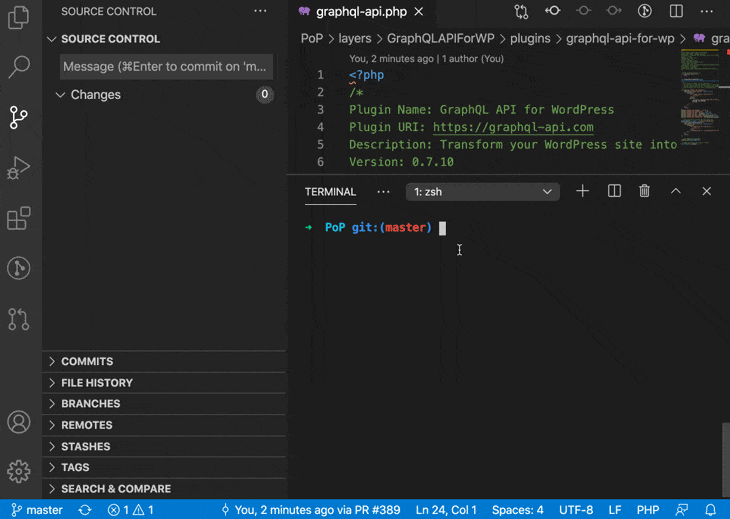Select the TERMINAL panel tab
This screenshot has height=519, width=730.
[331, 192]
